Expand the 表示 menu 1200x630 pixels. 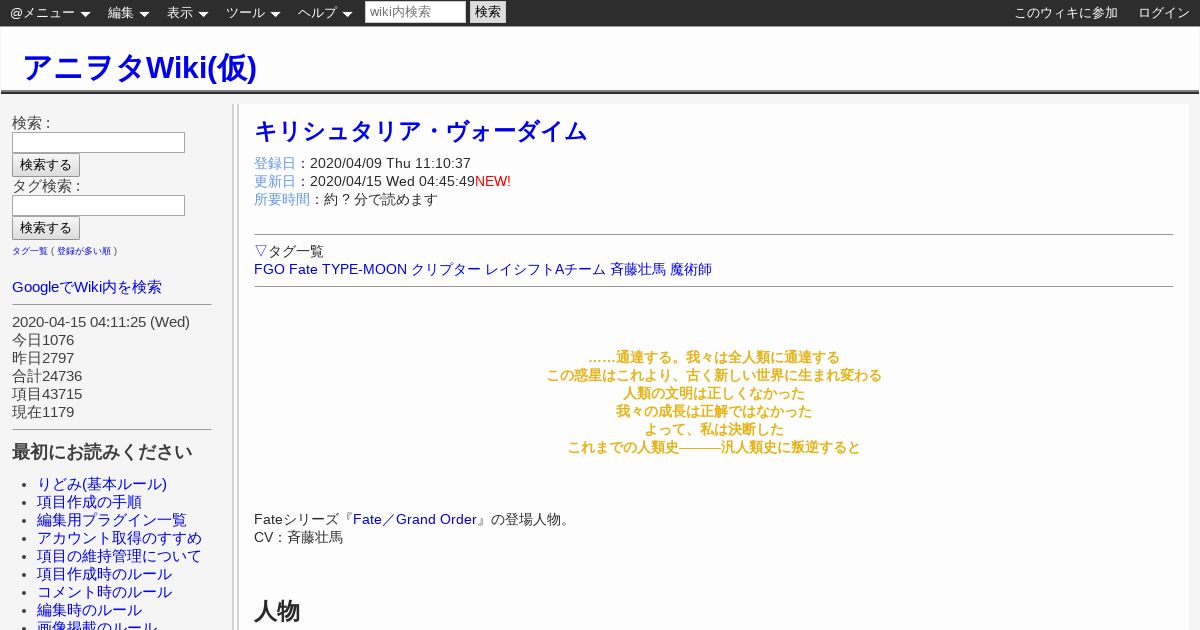pyautogui.click(x=187, y=13)
